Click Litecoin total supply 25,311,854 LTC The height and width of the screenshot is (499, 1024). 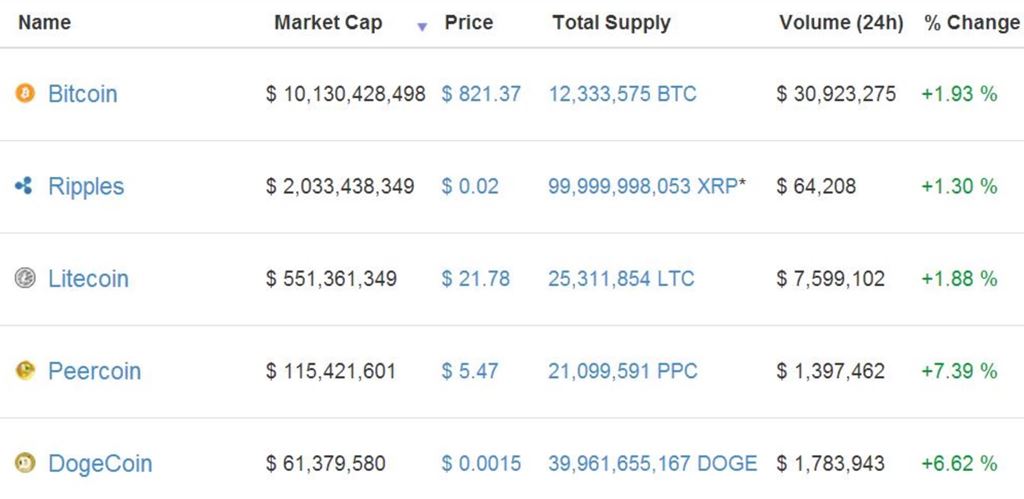pyautogui.click(x=622, y=279)
